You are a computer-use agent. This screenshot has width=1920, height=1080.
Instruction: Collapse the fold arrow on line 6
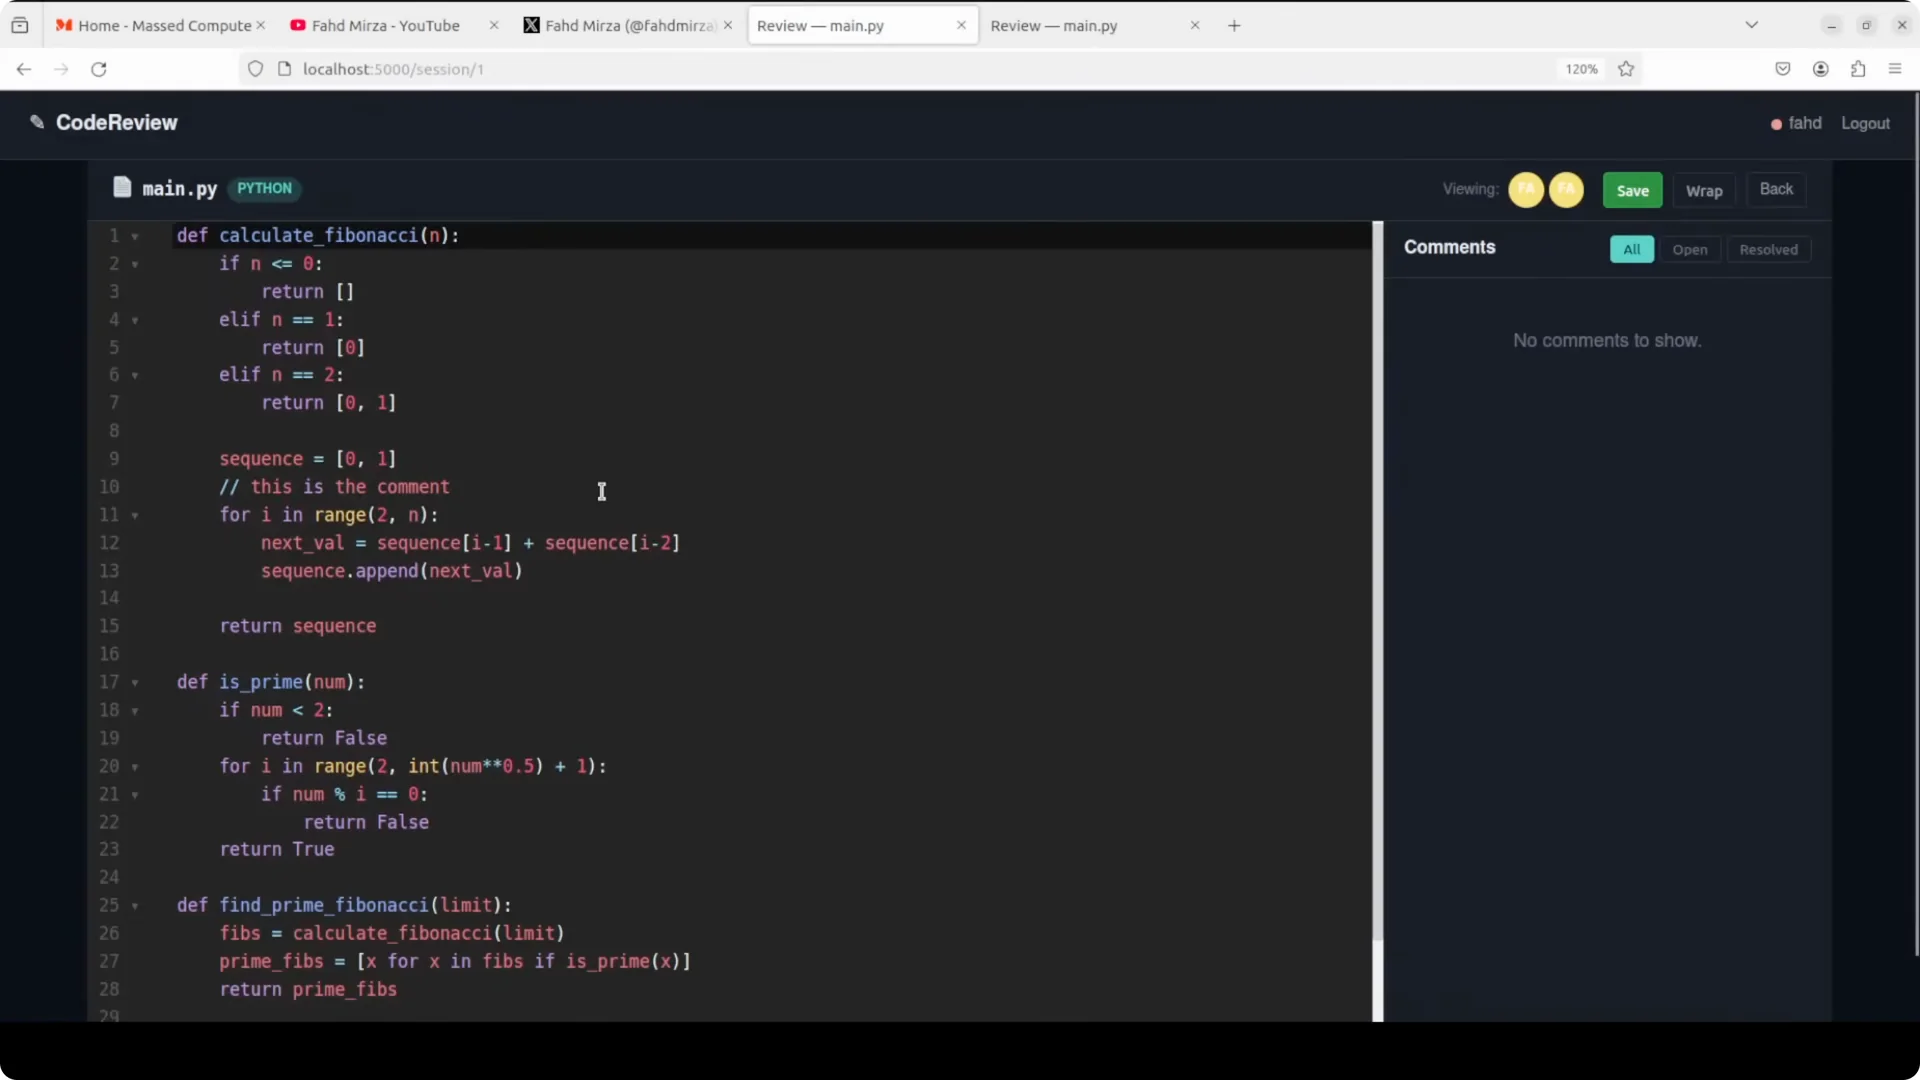135,376
